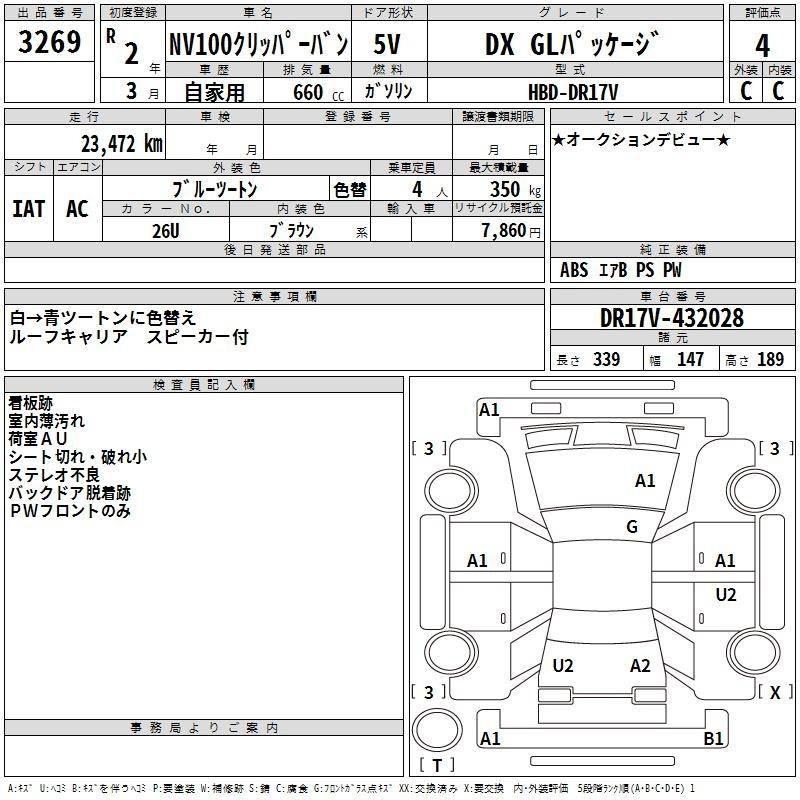Viewport: 800px width, 800px height.
Task: Click the U2 marker on rear left
Action: [x=563, y=666]
